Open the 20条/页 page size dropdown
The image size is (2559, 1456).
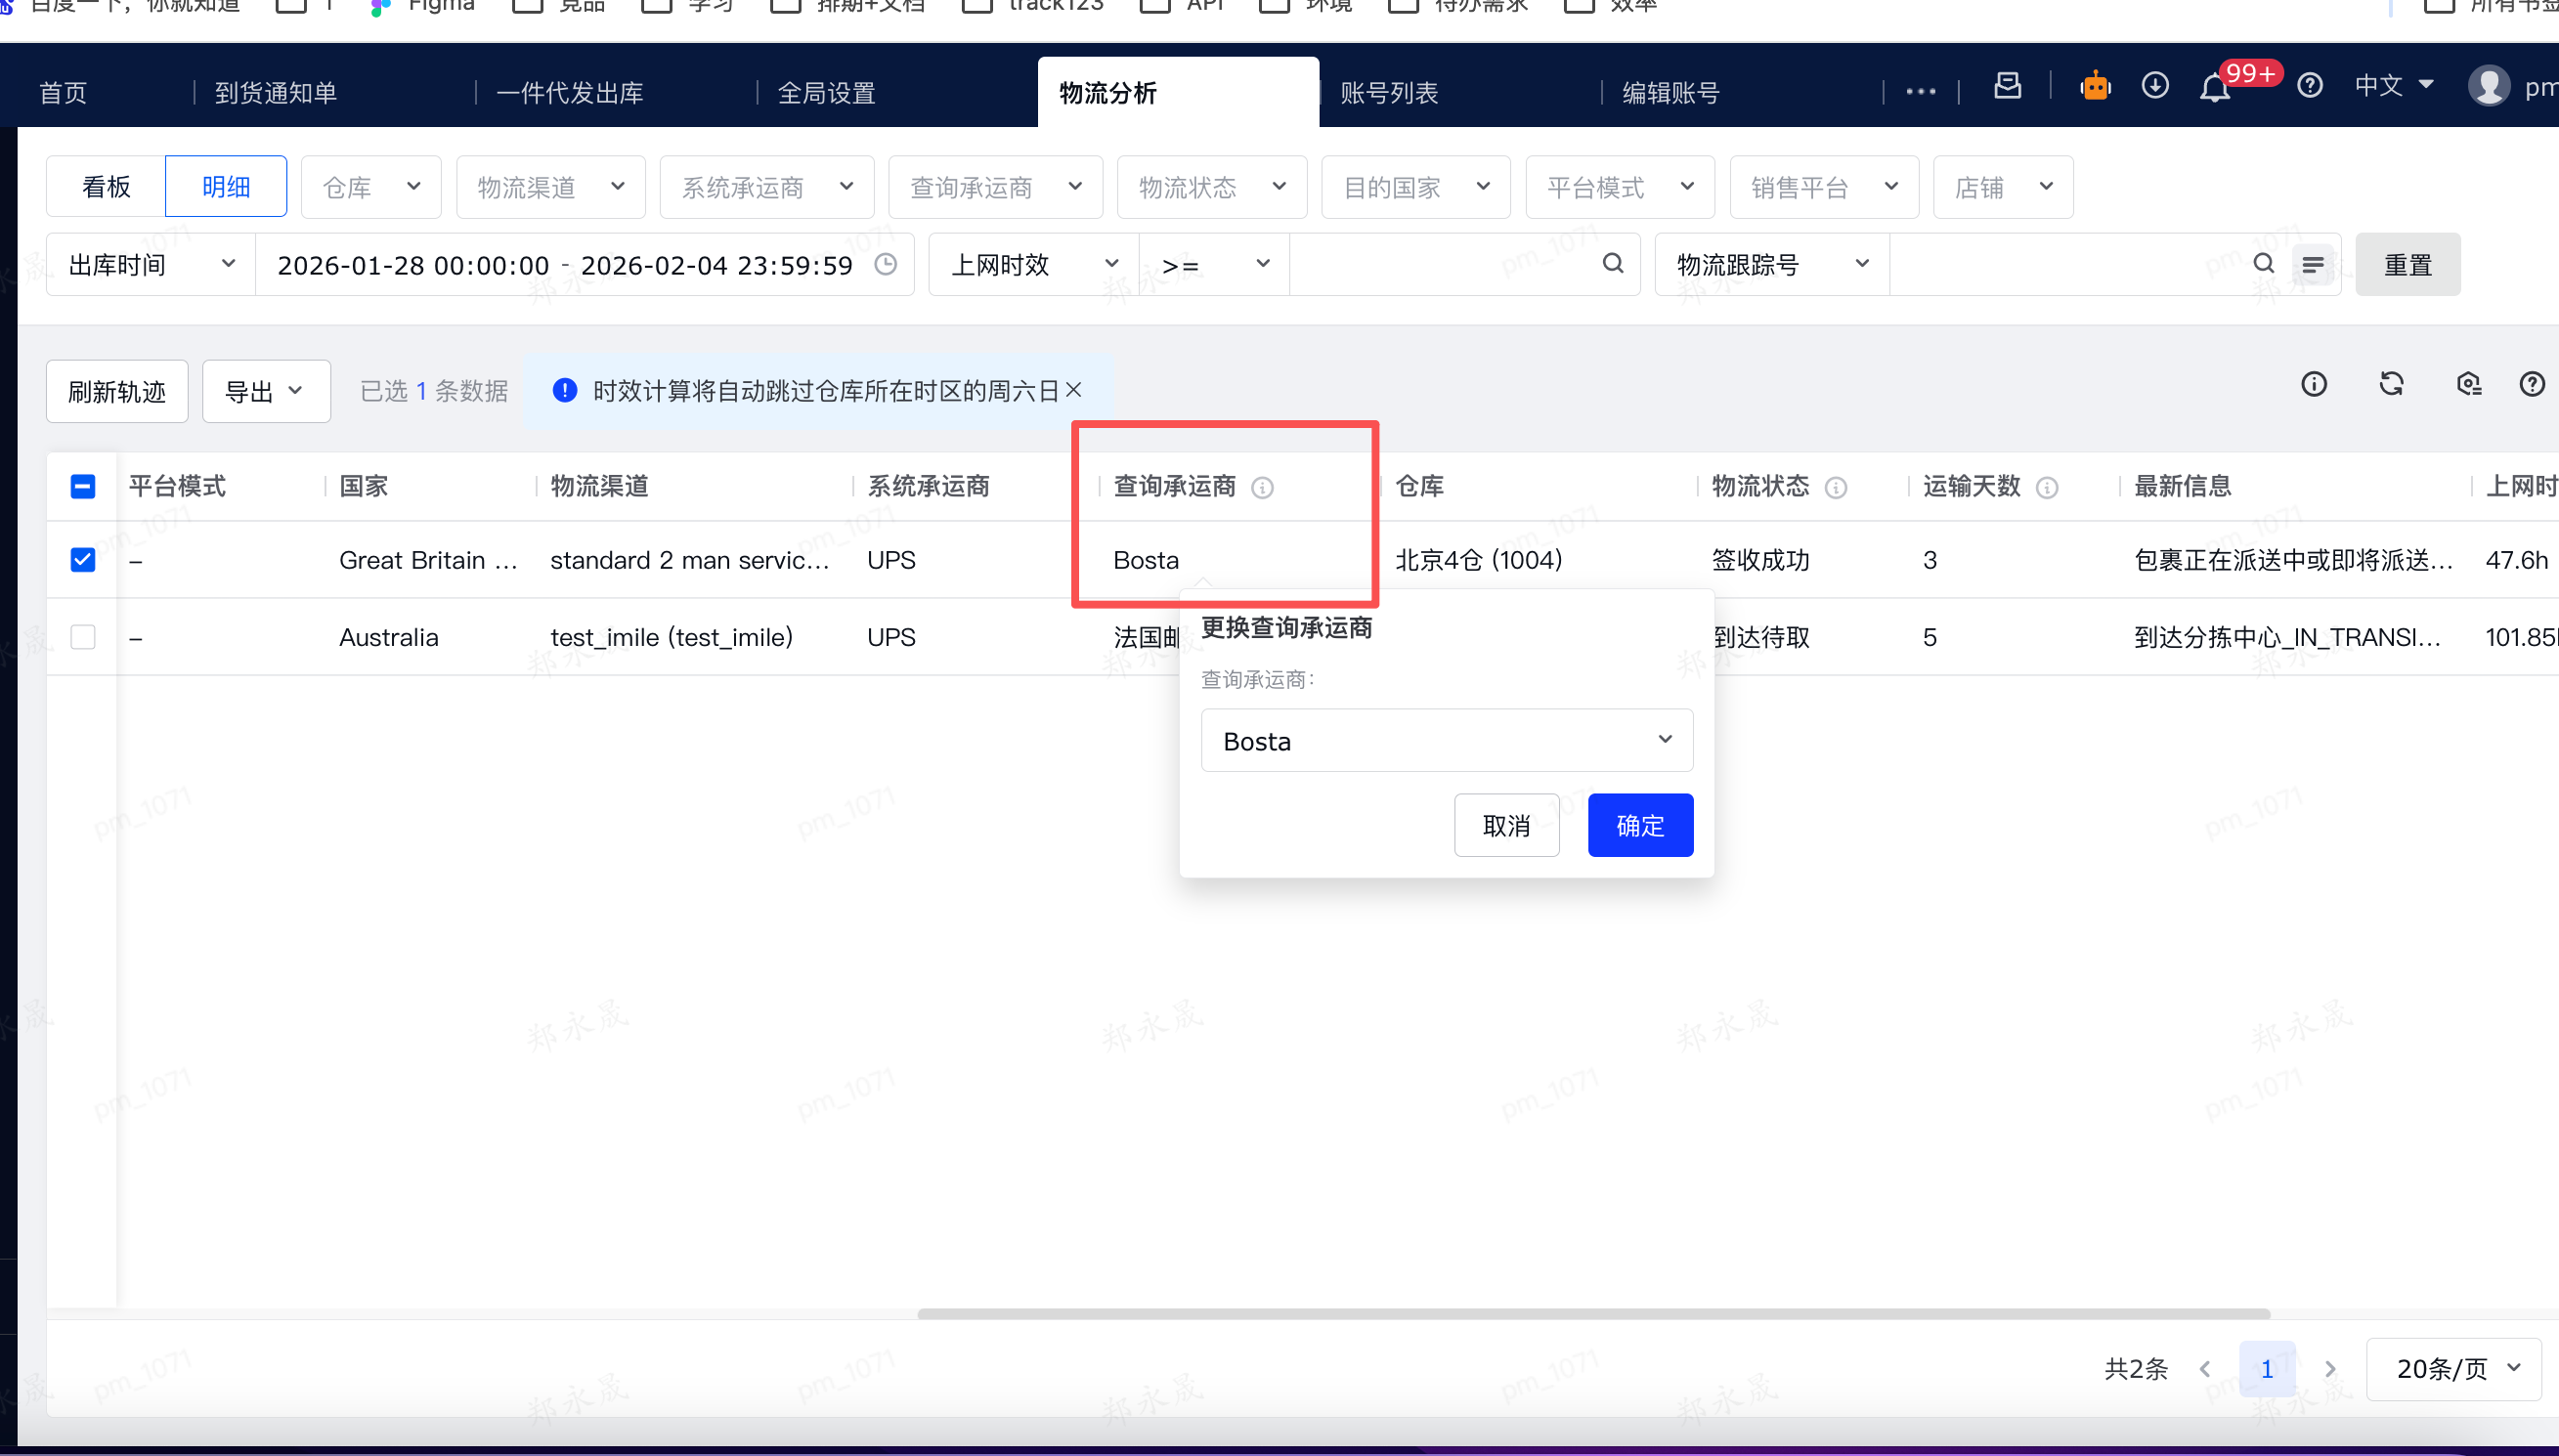[x=2453, y=1369]
